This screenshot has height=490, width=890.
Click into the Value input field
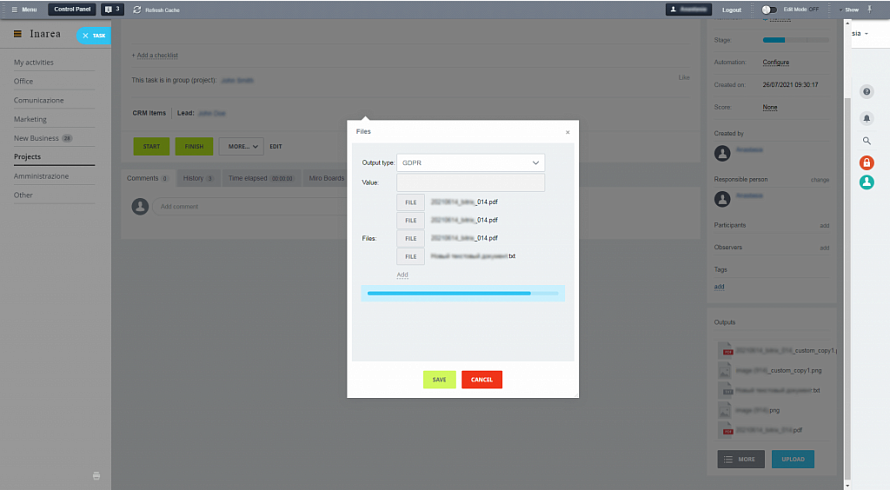pos(470,183)
